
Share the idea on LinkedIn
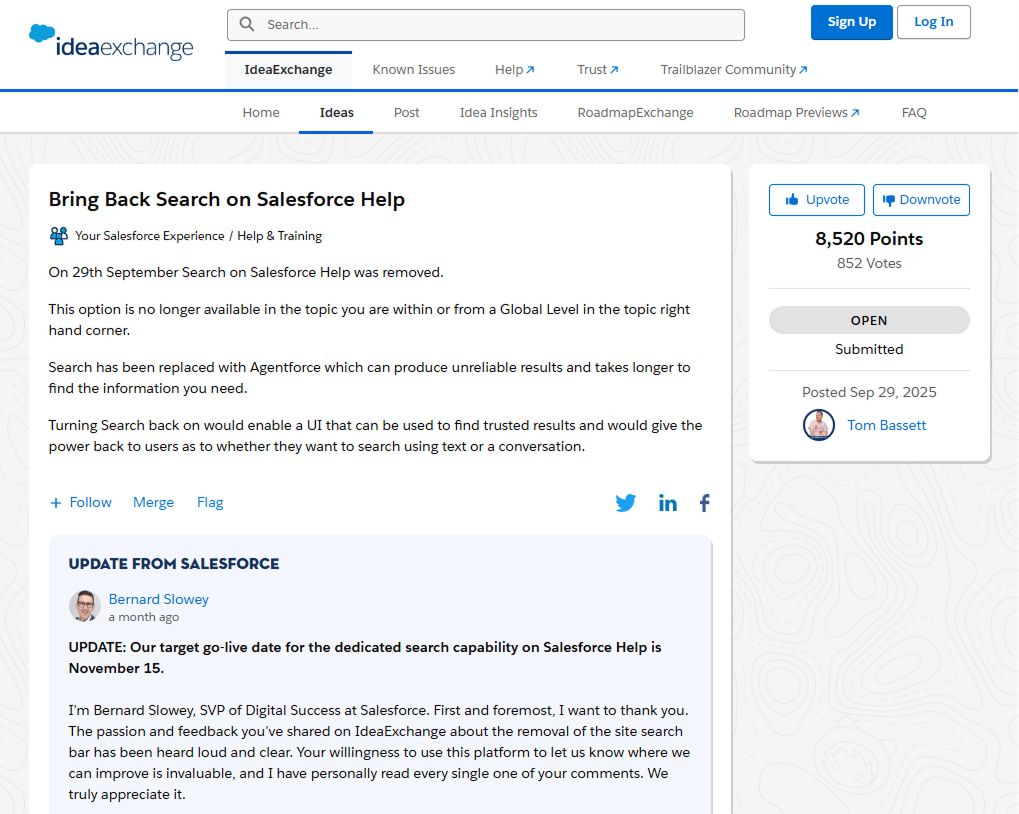tap(668, 503)
